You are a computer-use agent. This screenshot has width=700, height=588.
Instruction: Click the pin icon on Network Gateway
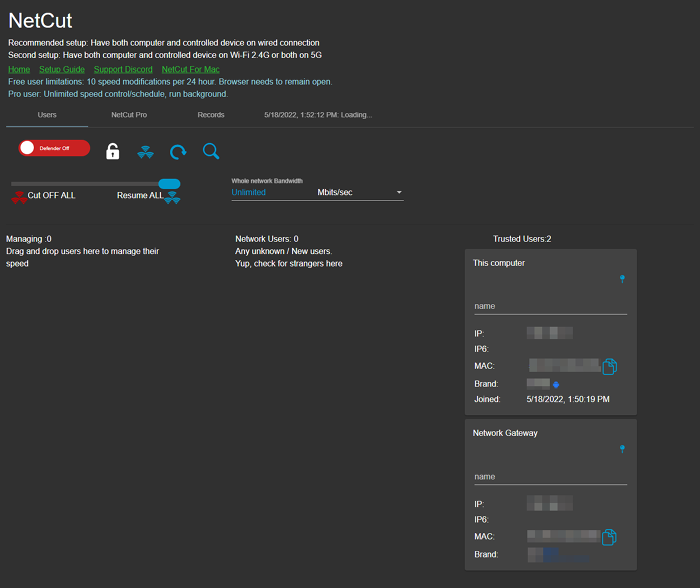[622, 449]
